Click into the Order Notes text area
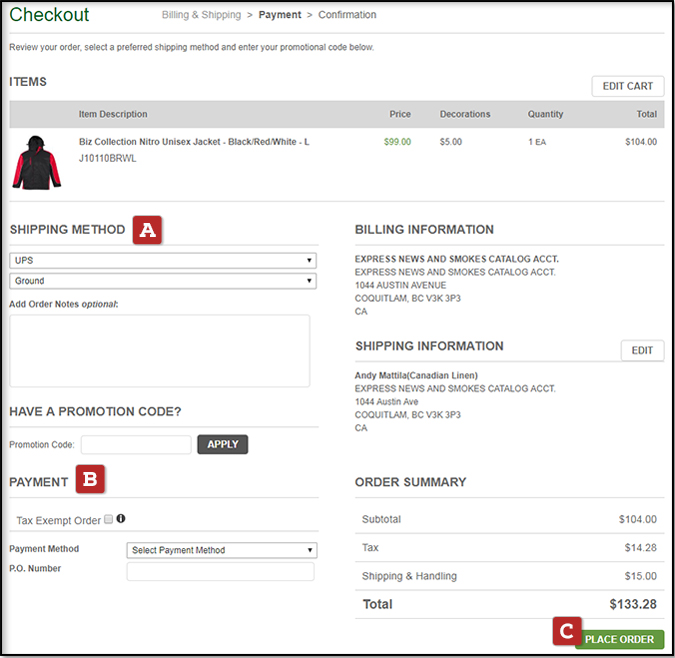This screenshot has width=675, height=658. (160, 350)
